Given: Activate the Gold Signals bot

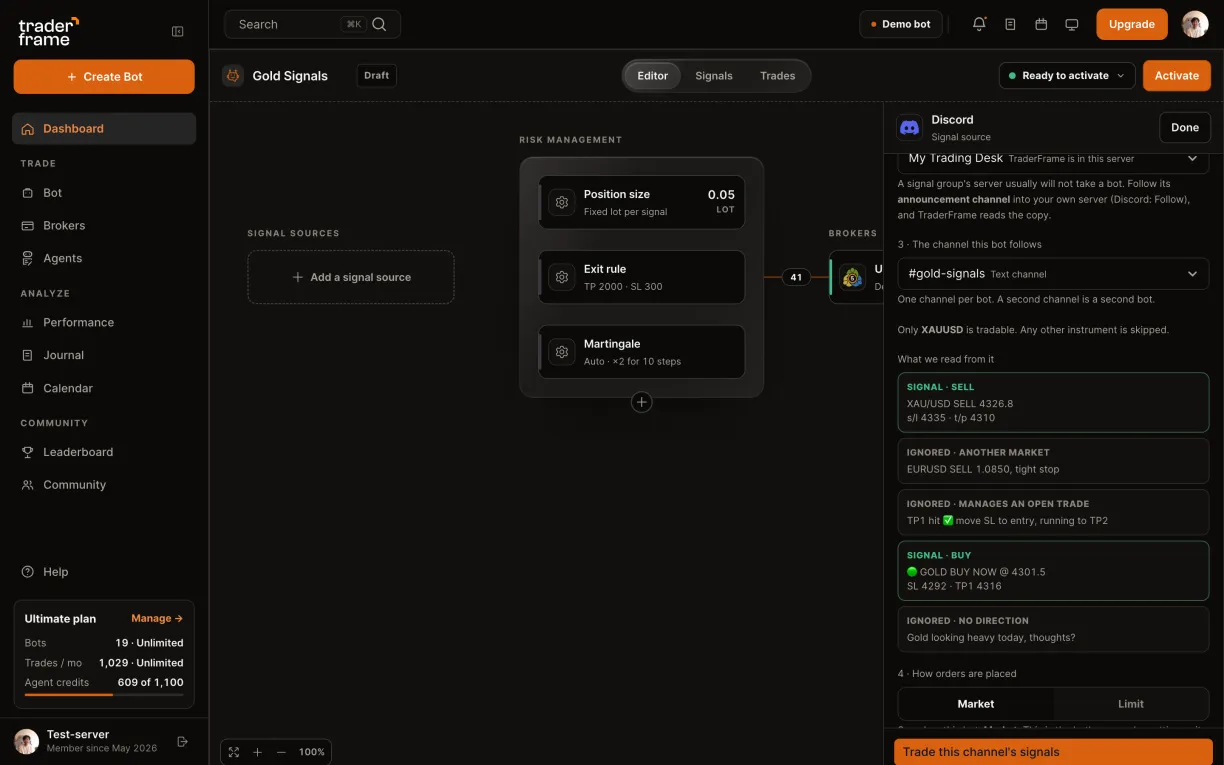Looking at the screenshot, I should point(1177,75).
